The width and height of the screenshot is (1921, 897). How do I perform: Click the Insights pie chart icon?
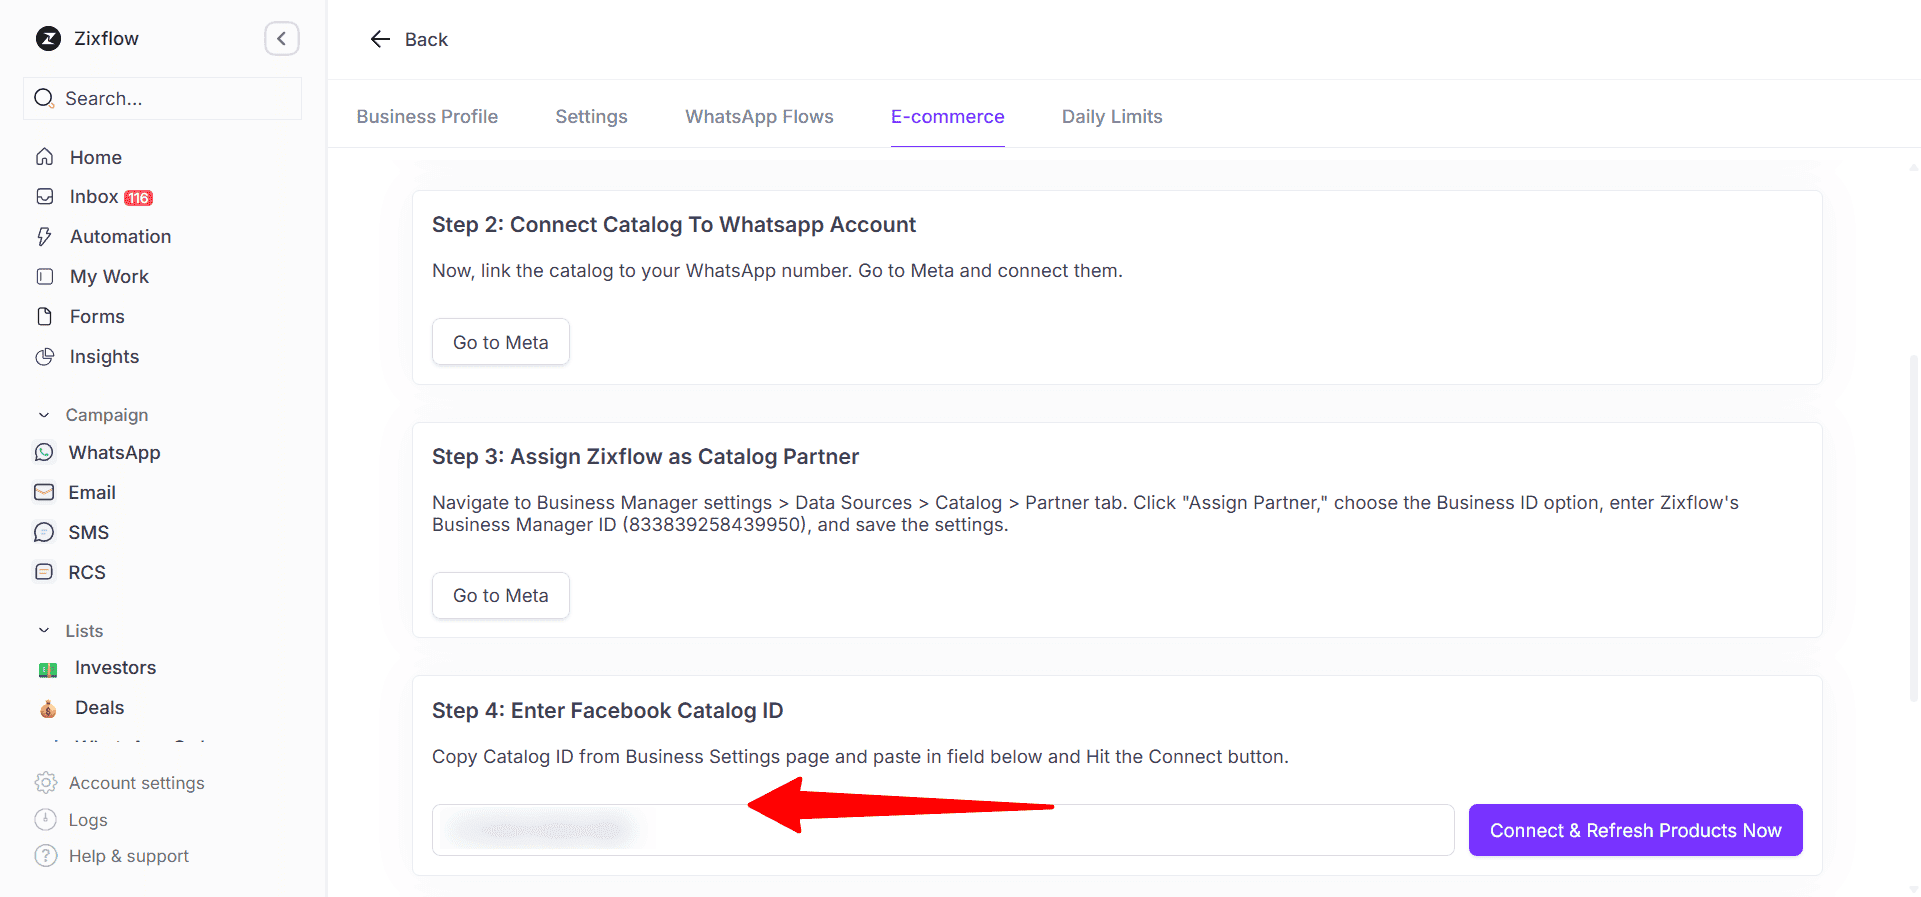click(x=45, y=357)
